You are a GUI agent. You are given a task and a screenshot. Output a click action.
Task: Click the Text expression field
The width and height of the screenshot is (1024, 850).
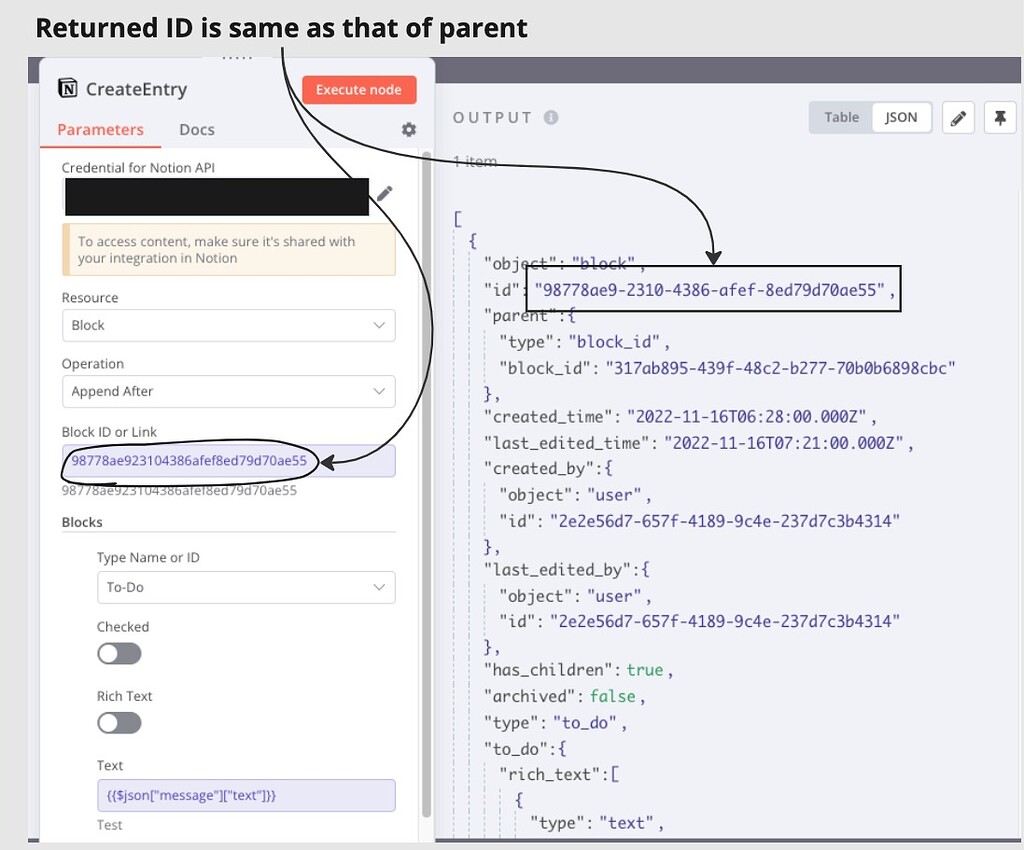tap(246, 794)
